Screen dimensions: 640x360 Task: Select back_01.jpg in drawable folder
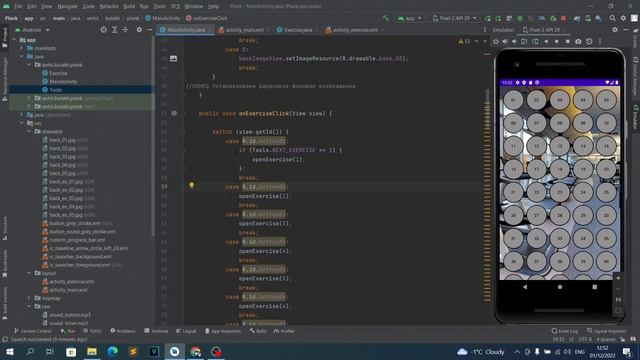tap(62, 140)
